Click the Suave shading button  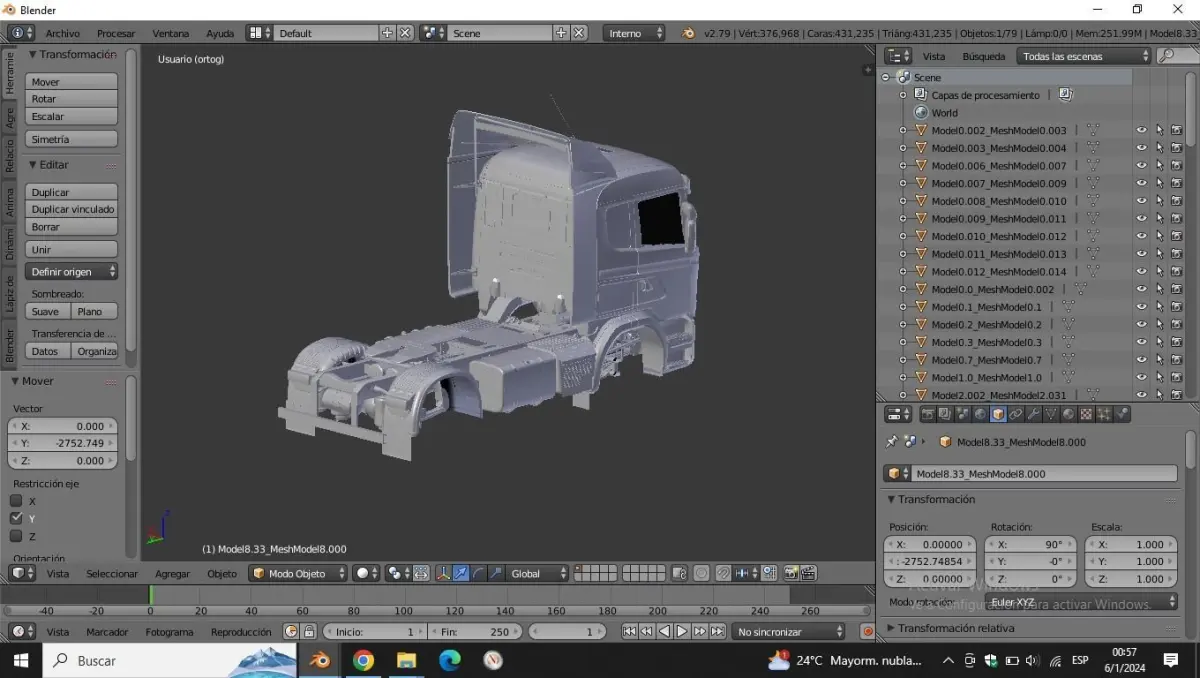[x=45, y=312]
